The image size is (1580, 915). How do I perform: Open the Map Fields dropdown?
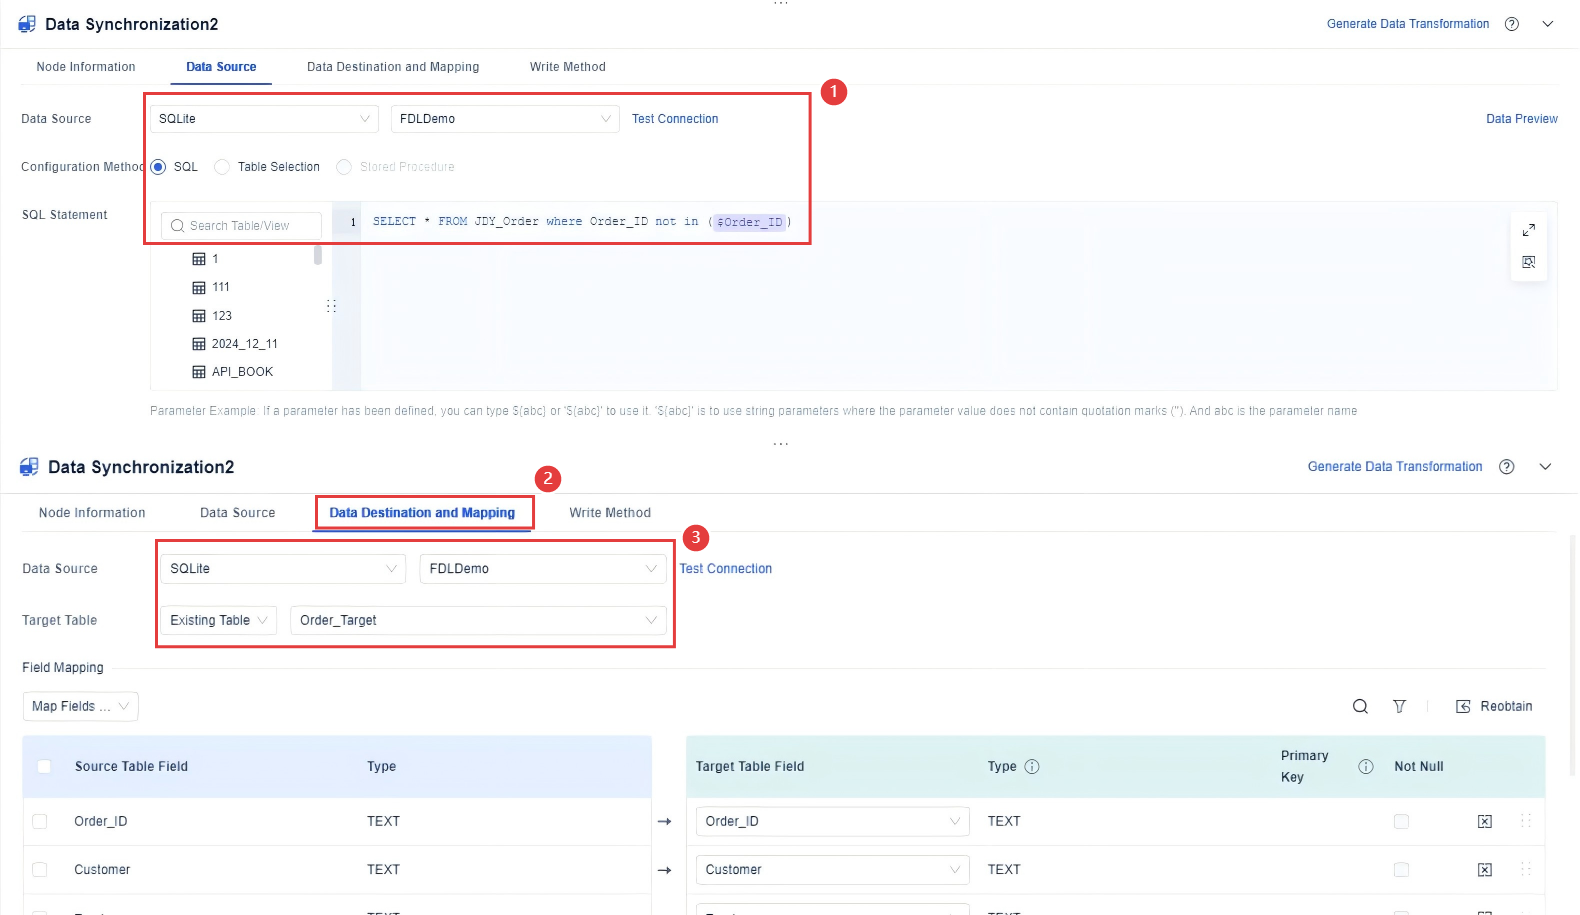(81, 707)
